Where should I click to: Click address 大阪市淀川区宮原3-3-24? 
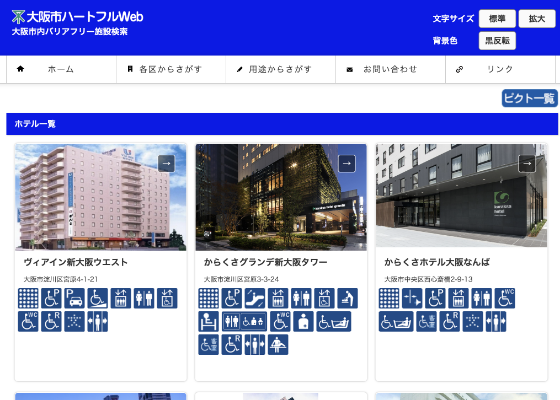click(x=241, y=279)
